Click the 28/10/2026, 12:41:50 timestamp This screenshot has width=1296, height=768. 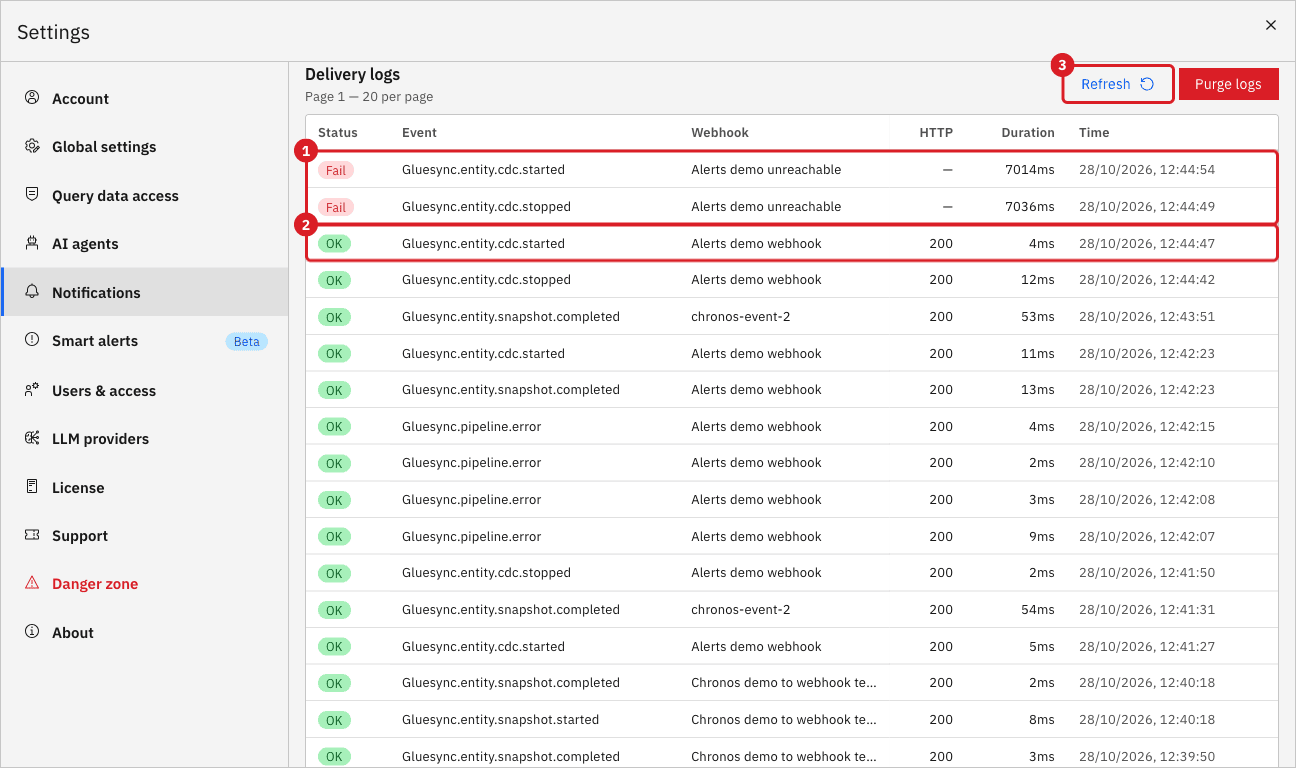[1147, 573]
